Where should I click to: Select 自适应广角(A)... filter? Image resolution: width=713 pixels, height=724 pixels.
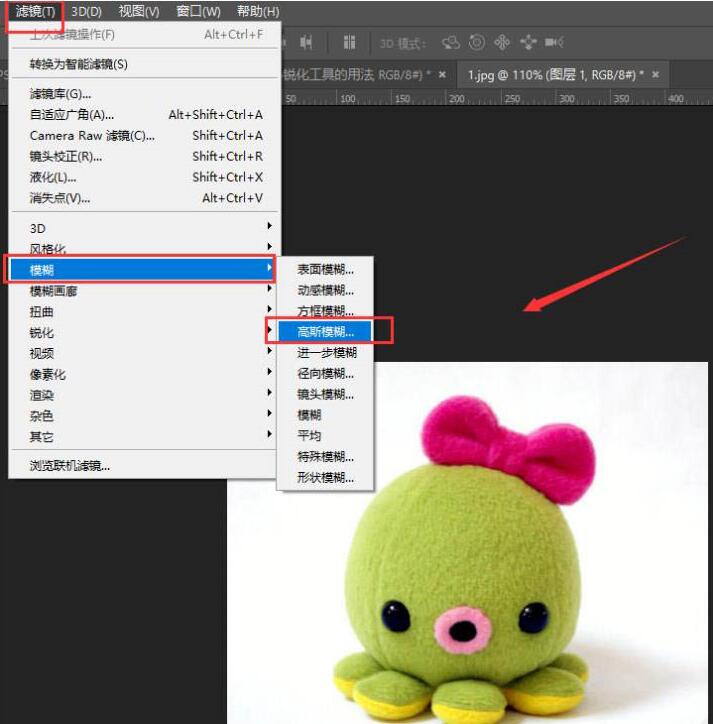tap(144, 115)
